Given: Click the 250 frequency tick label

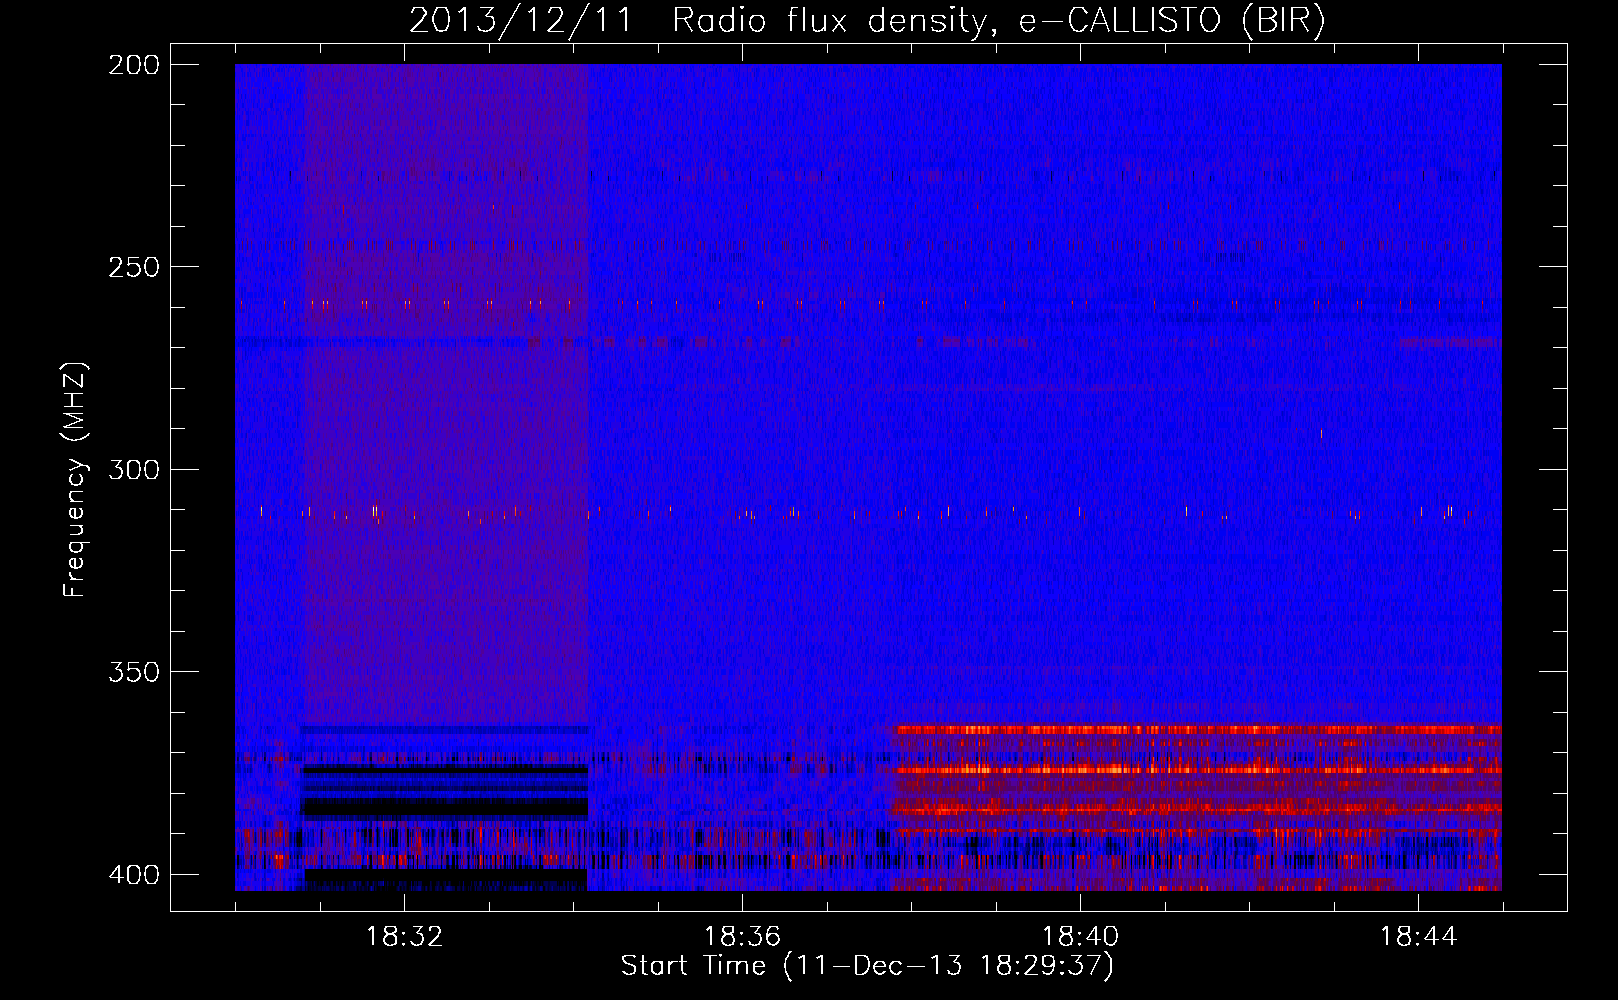Looking at the screenshot, I should click(133, 267).
